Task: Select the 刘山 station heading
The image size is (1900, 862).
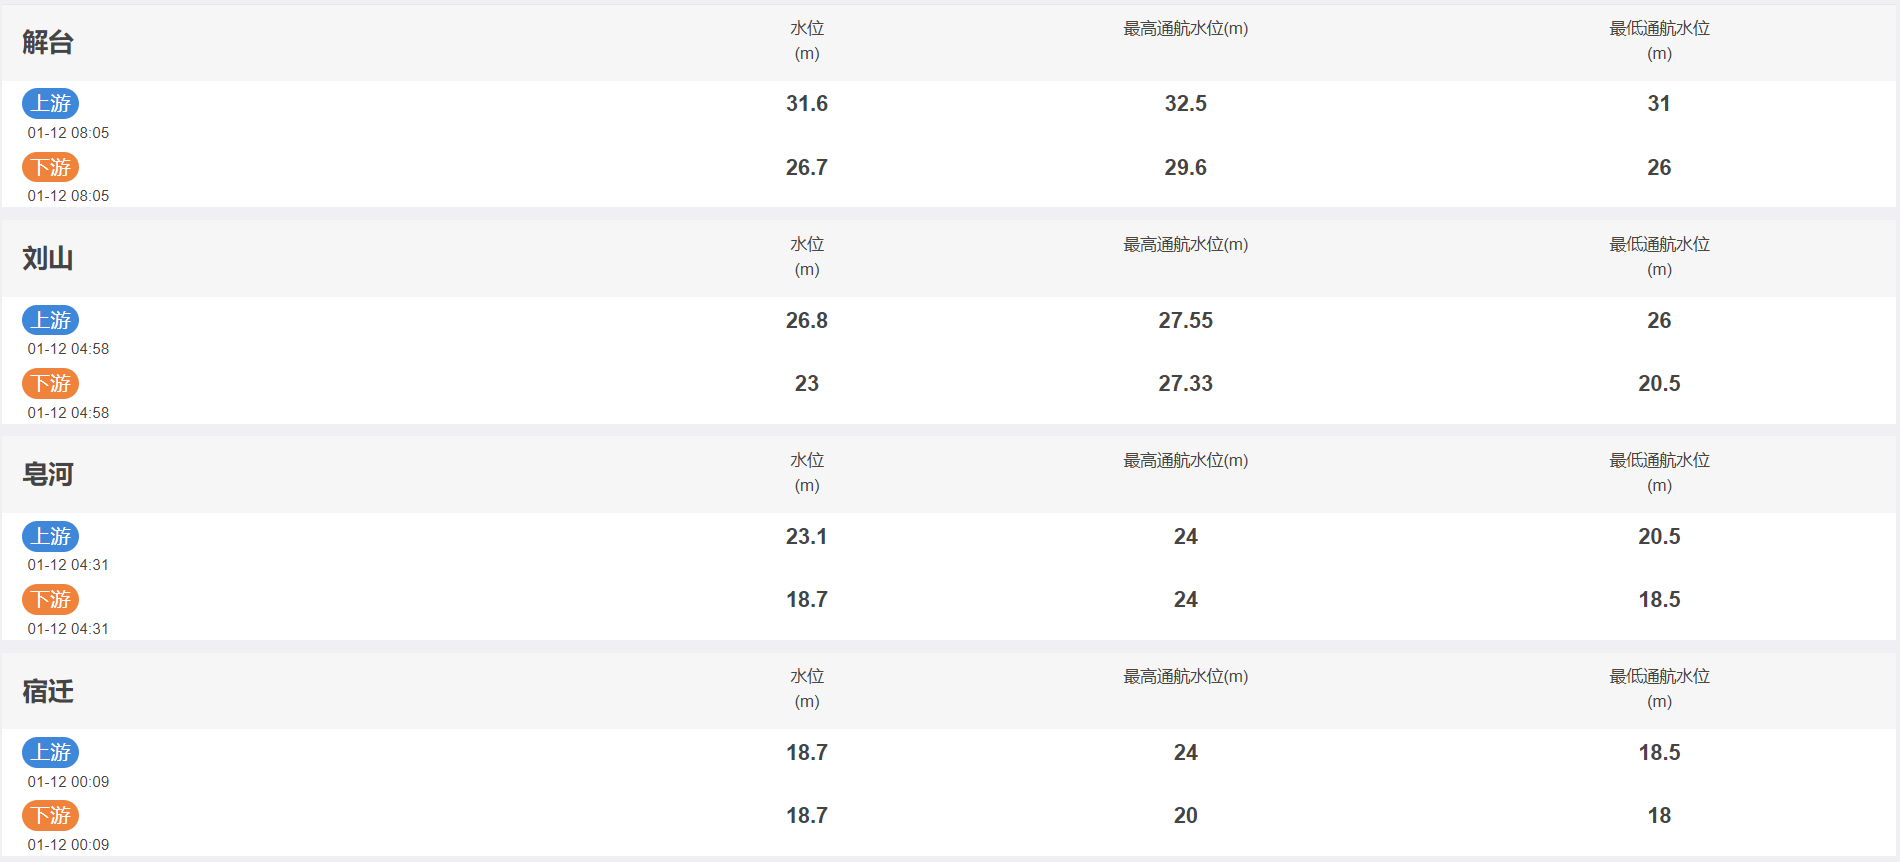Action: pyautogui.click(x=48, y=258)
